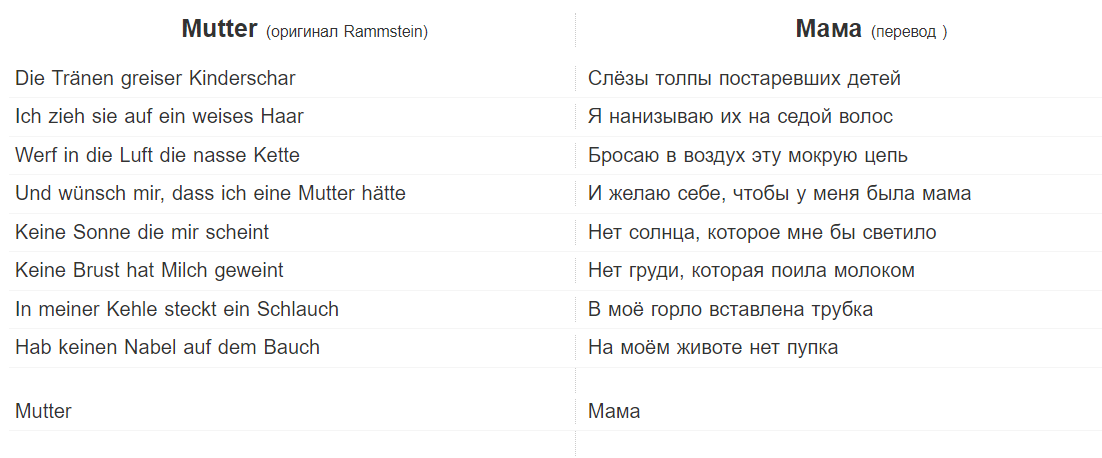Image resolution: width=1102 pixels, height=458 pixels.
Task: Click translation "На моём животе нет пупка"
Action: pos(713,347)
